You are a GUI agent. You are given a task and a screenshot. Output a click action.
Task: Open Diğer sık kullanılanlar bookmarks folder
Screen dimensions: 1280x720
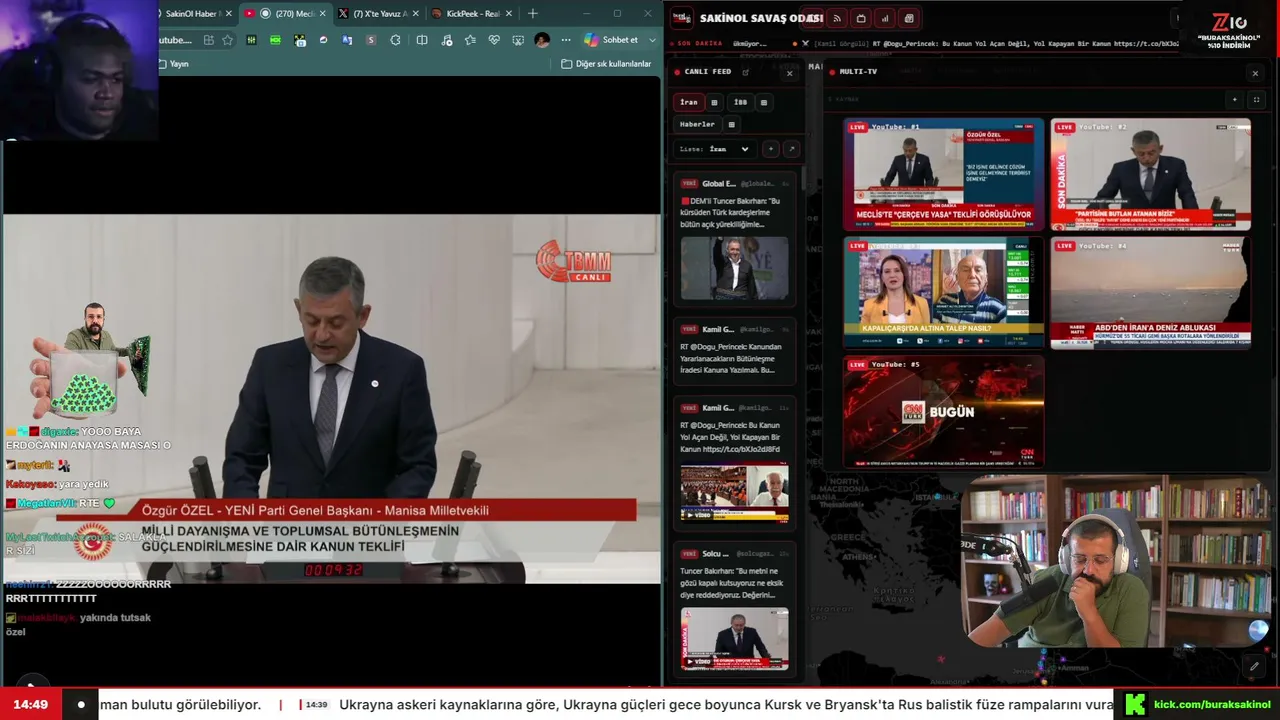click(x=606, y=64)
